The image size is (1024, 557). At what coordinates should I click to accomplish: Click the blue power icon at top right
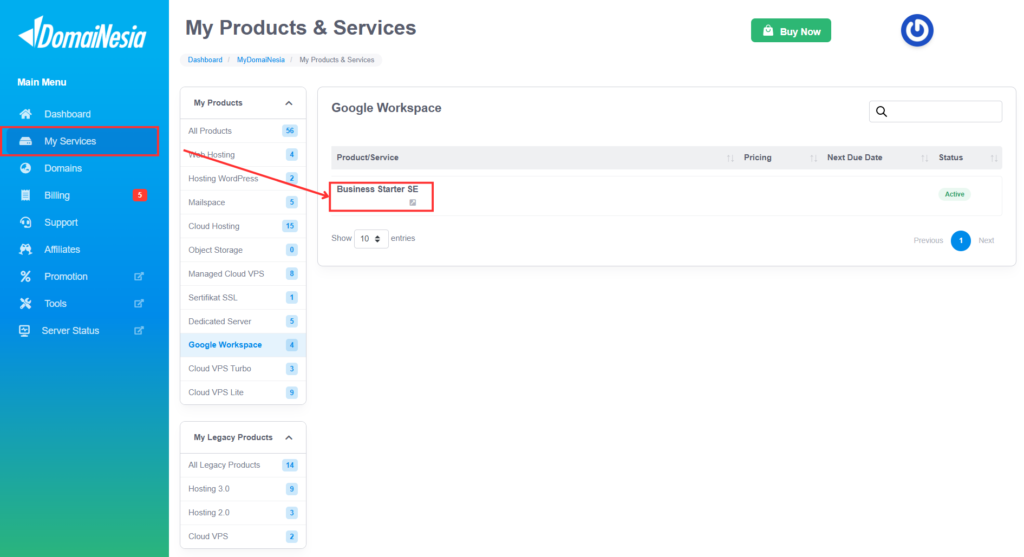pyautogui.click(x=917, y=30)
